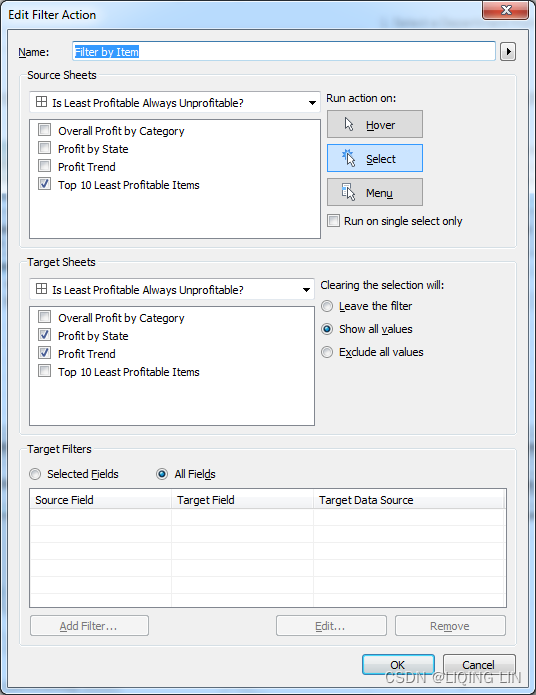Click the Name input field
This screenshot has height=695, width=536.
click(284, 51)
